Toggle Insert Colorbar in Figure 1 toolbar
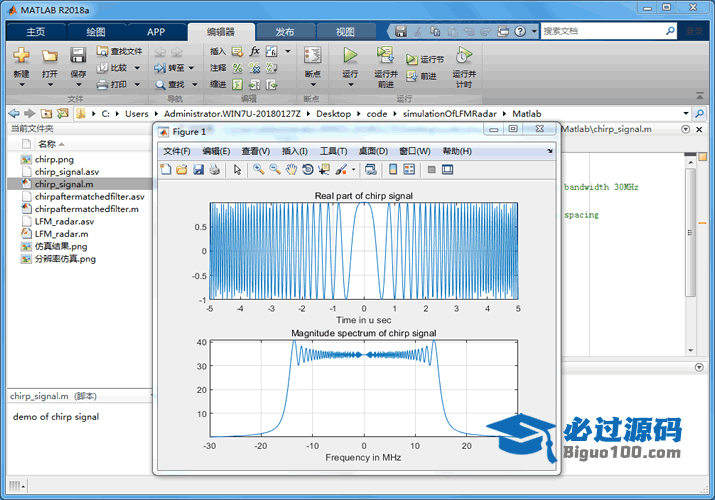 (393, 170)
